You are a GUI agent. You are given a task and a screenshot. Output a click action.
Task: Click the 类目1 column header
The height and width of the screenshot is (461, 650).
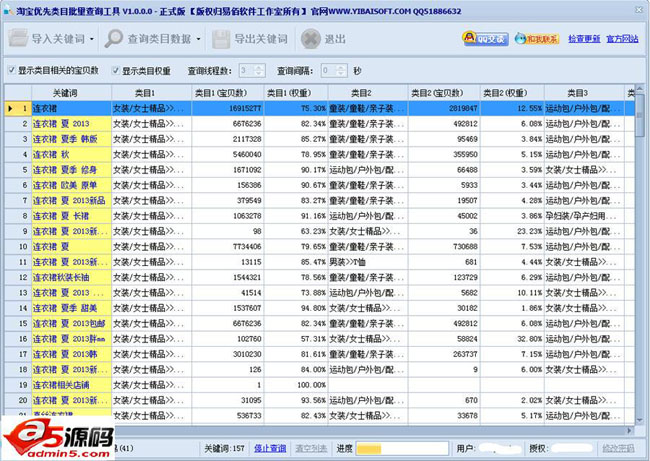(151, 93)
